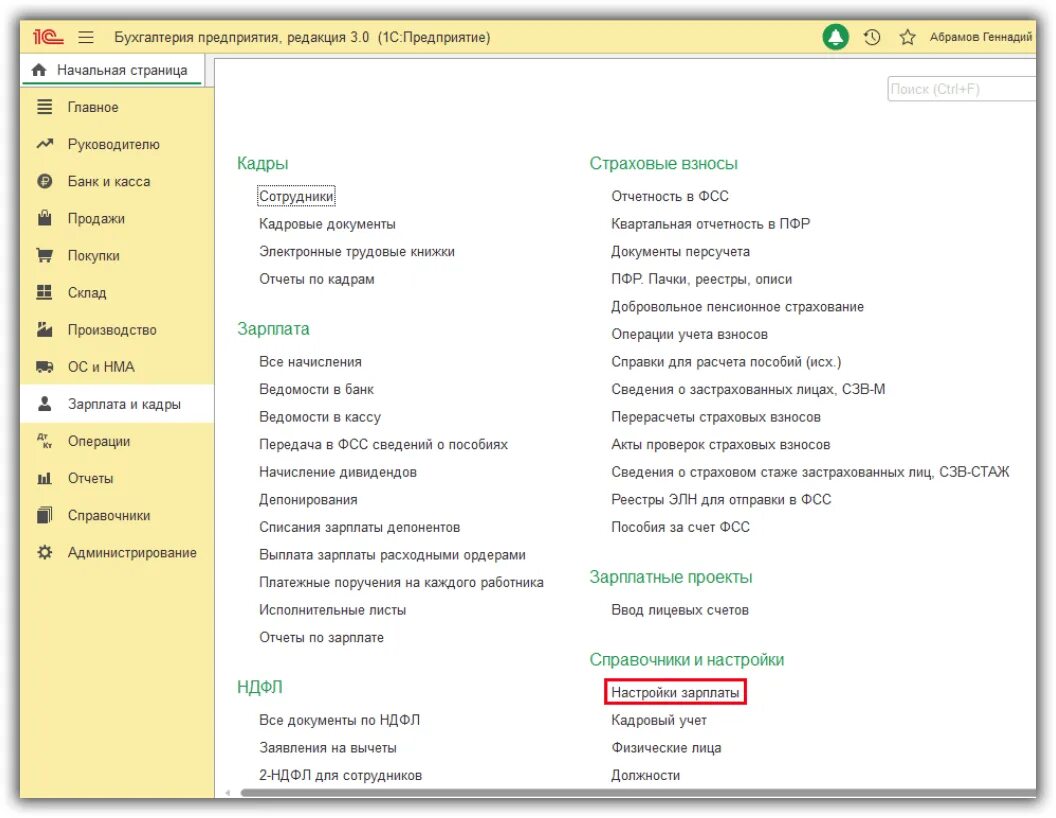Image resolution: width=1056 pixels, height=818 pixels.
Task: Click the Руководителю chart icon
Action: tap(44, 144)
